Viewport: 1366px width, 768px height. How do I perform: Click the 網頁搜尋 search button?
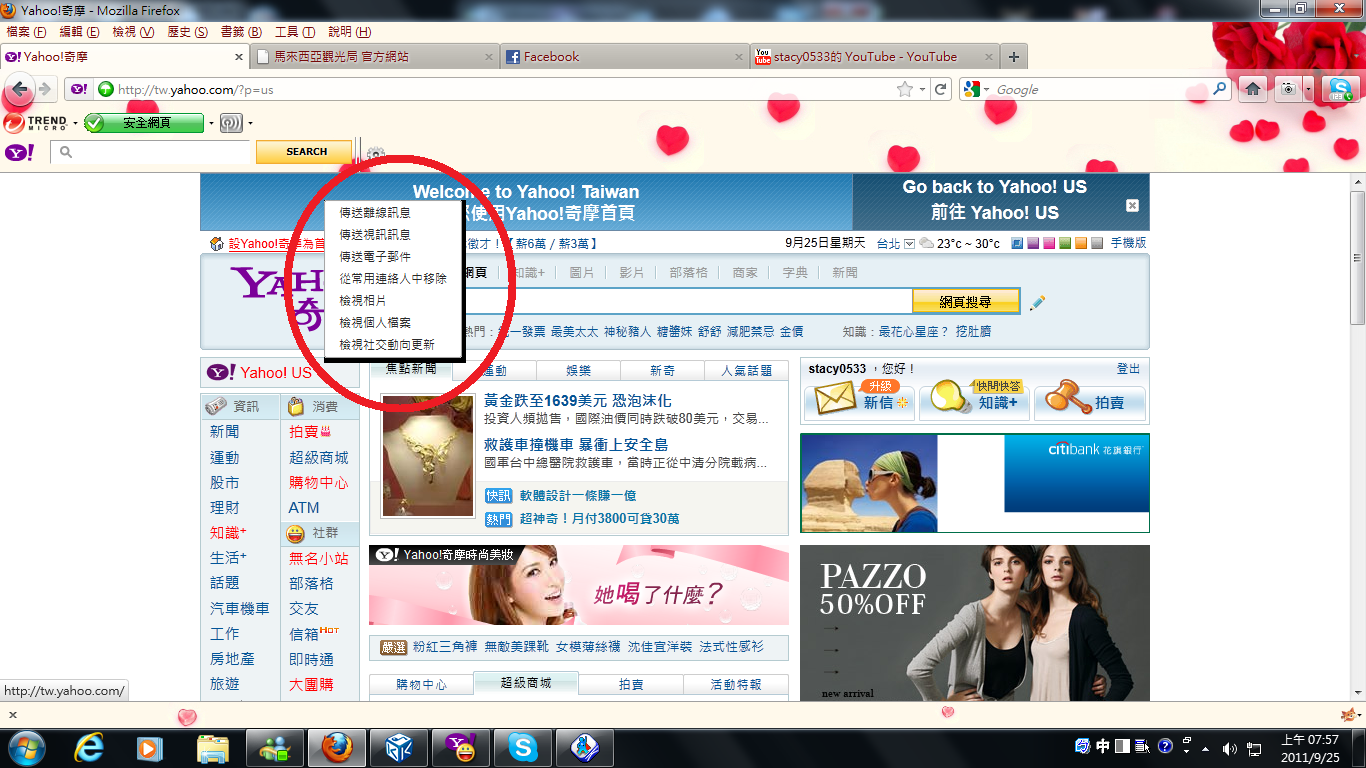(x=965, y=301)
